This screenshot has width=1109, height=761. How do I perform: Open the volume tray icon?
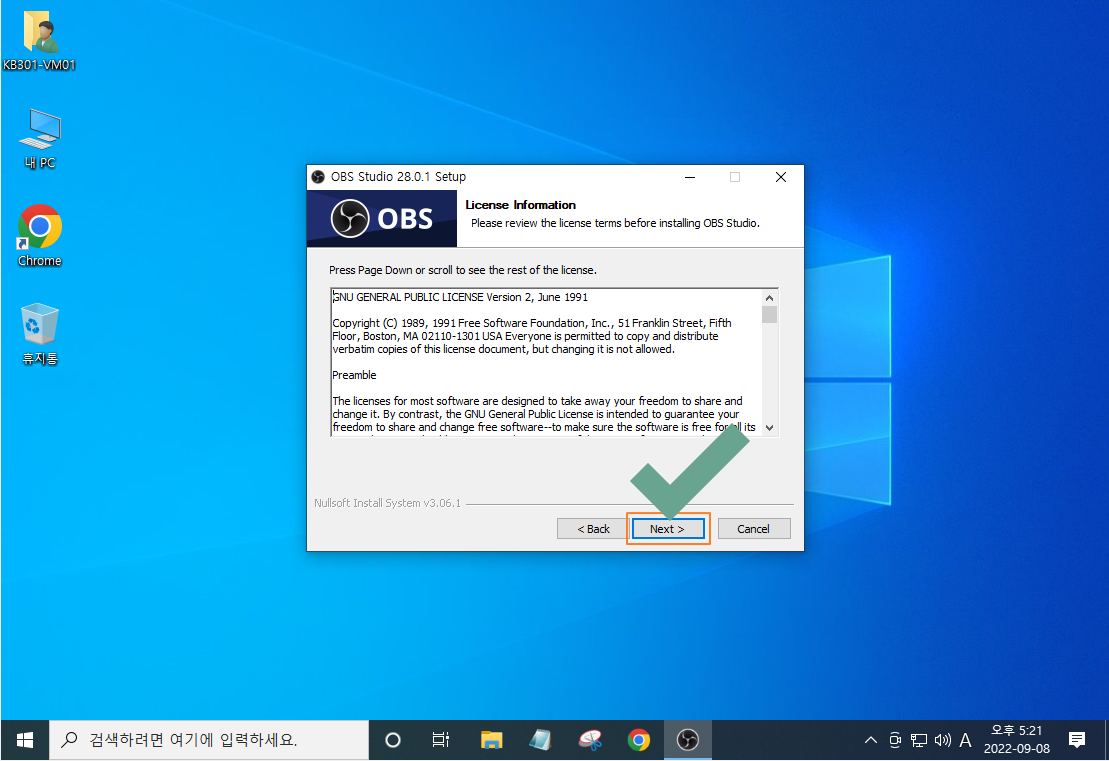942,740
